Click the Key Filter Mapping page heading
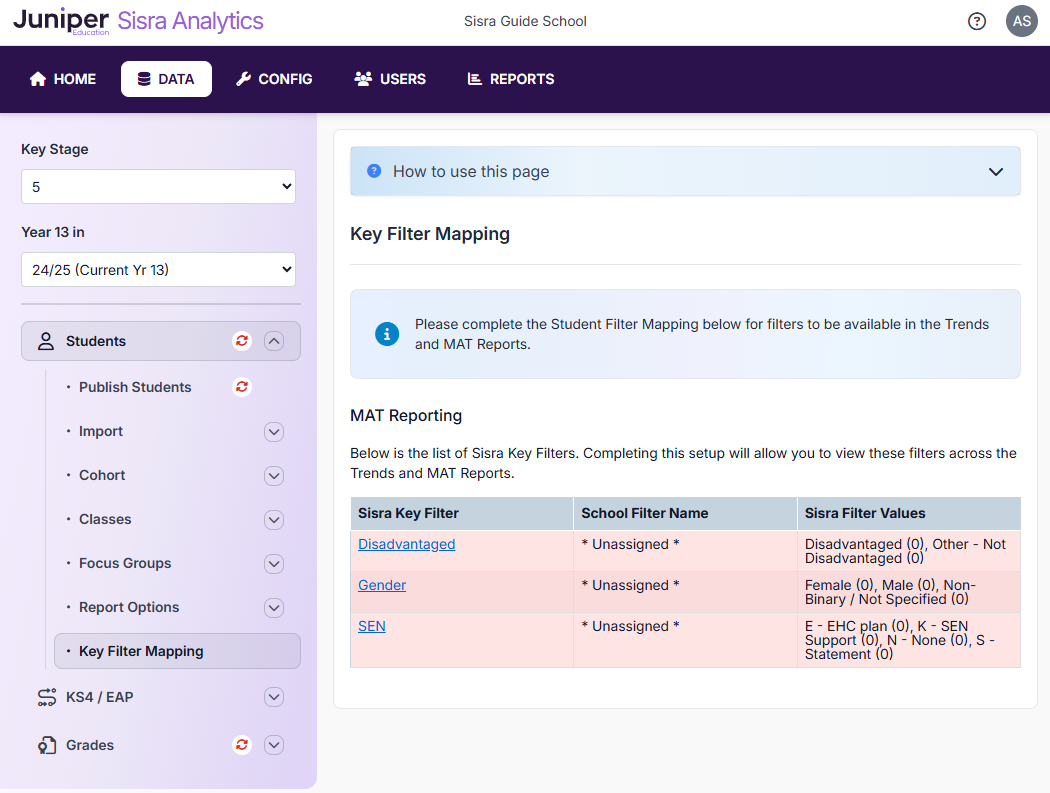 point(430,234)
